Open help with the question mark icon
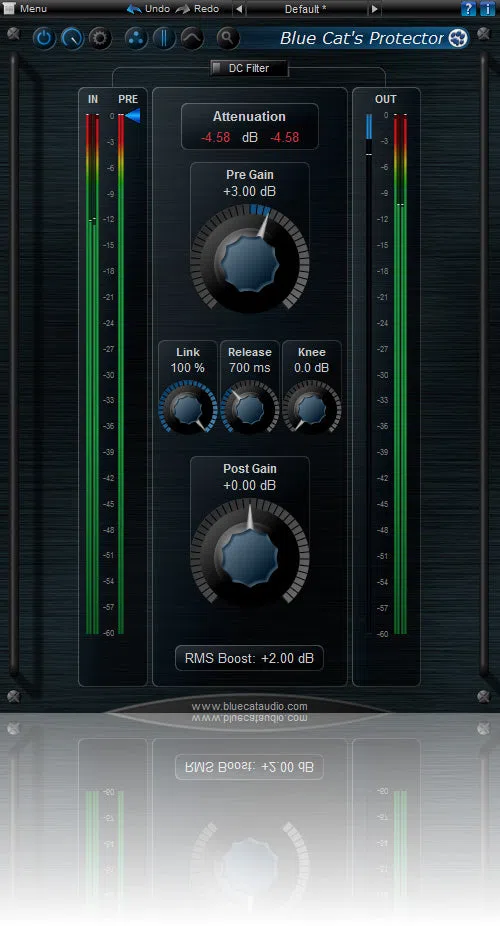 (x=468, y=9)
